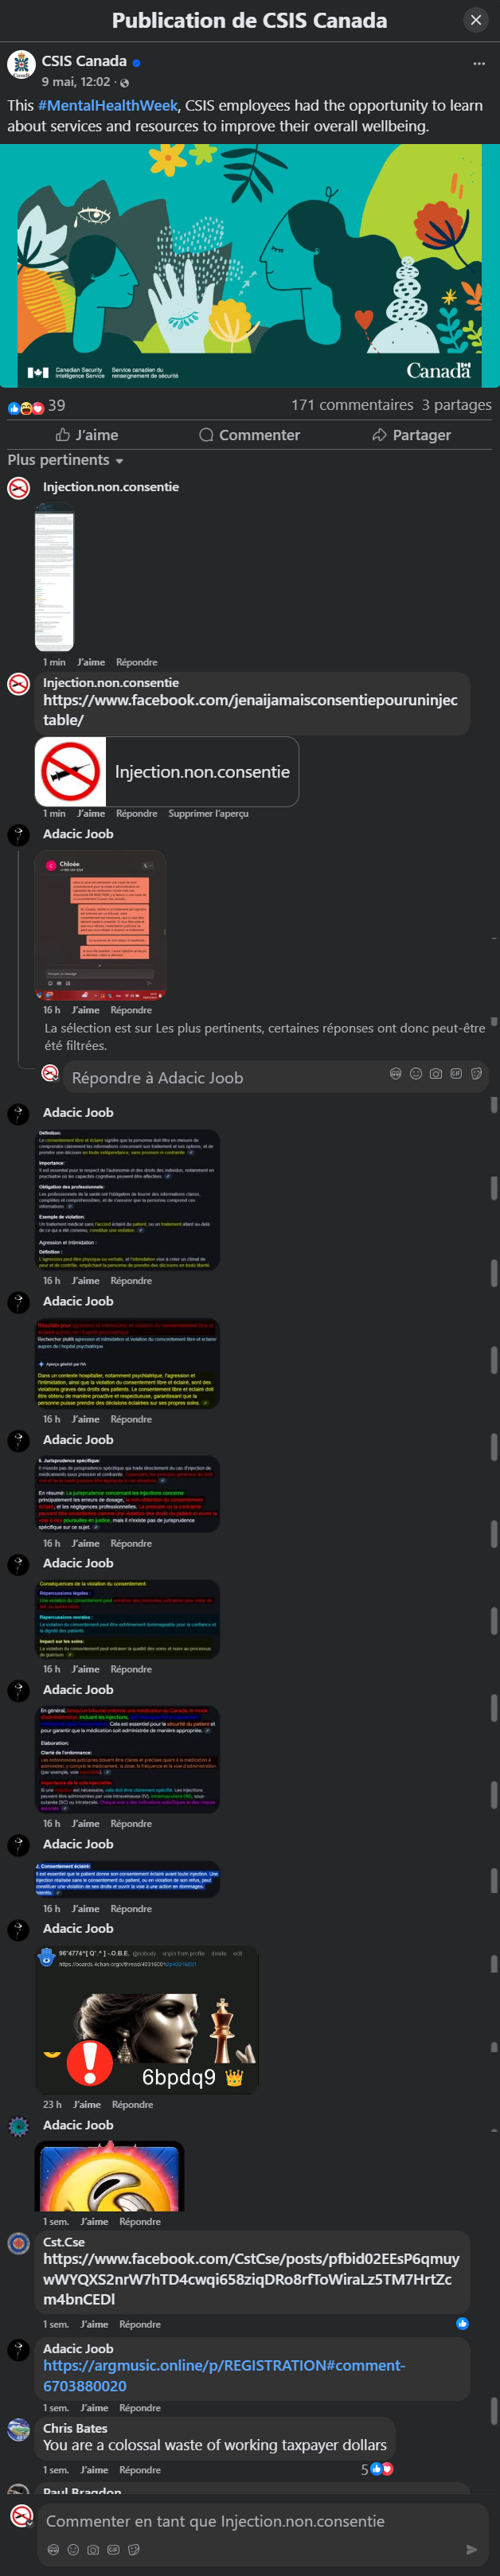
Task: Open the Résultats pour agression image comment
Action: click(127, 1364)
